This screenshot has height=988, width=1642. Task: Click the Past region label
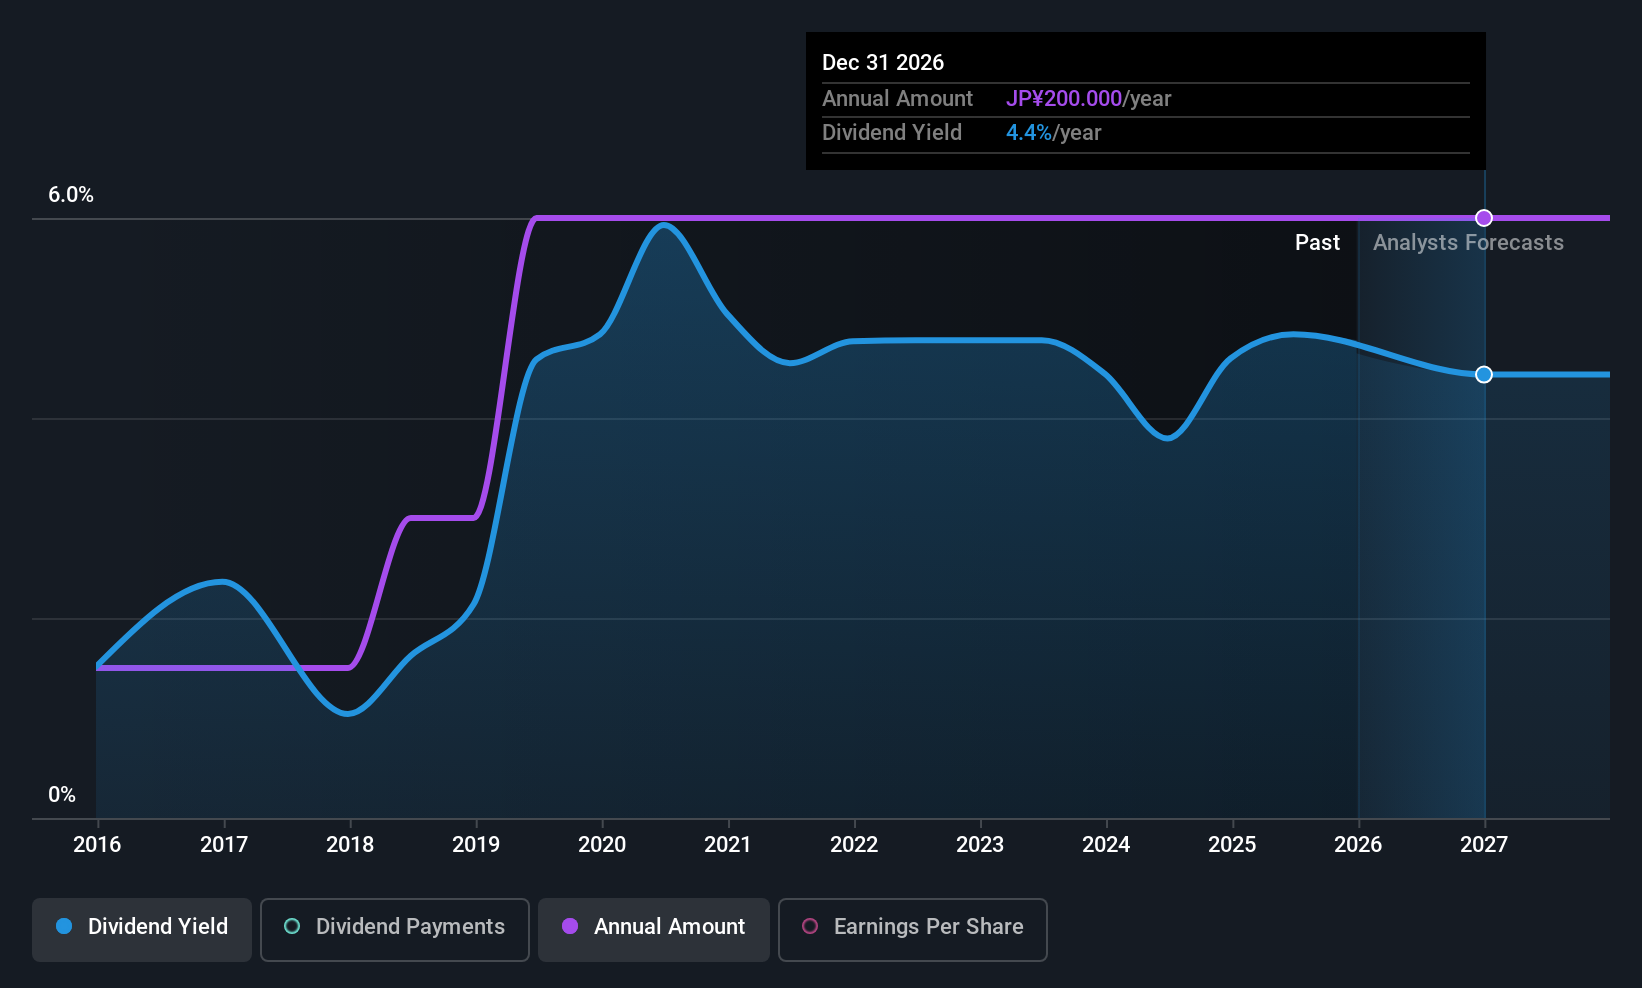[1317, 243]
